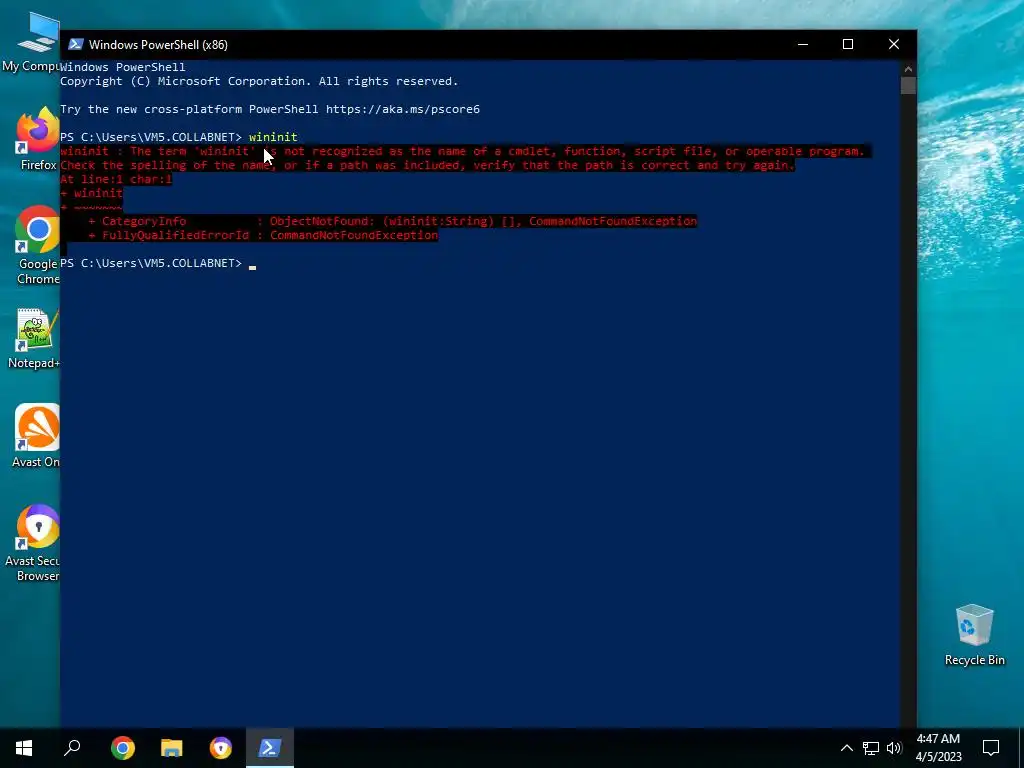Select the Notepad++ desktop shortcut
The height and width of the screenshot is (768, 1024).
pyautogui.click(x=34, y=339)
